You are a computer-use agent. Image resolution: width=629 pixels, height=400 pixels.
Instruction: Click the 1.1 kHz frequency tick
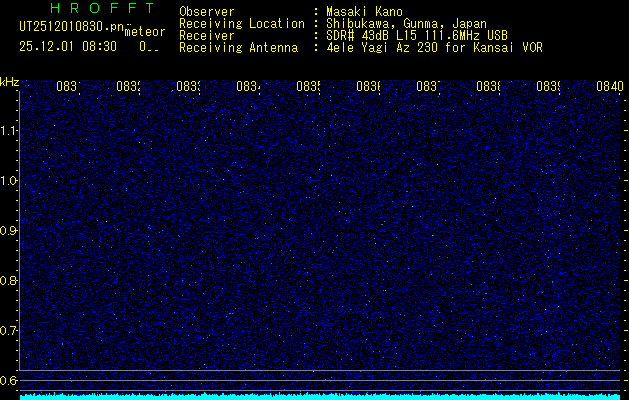pos(9,130)
